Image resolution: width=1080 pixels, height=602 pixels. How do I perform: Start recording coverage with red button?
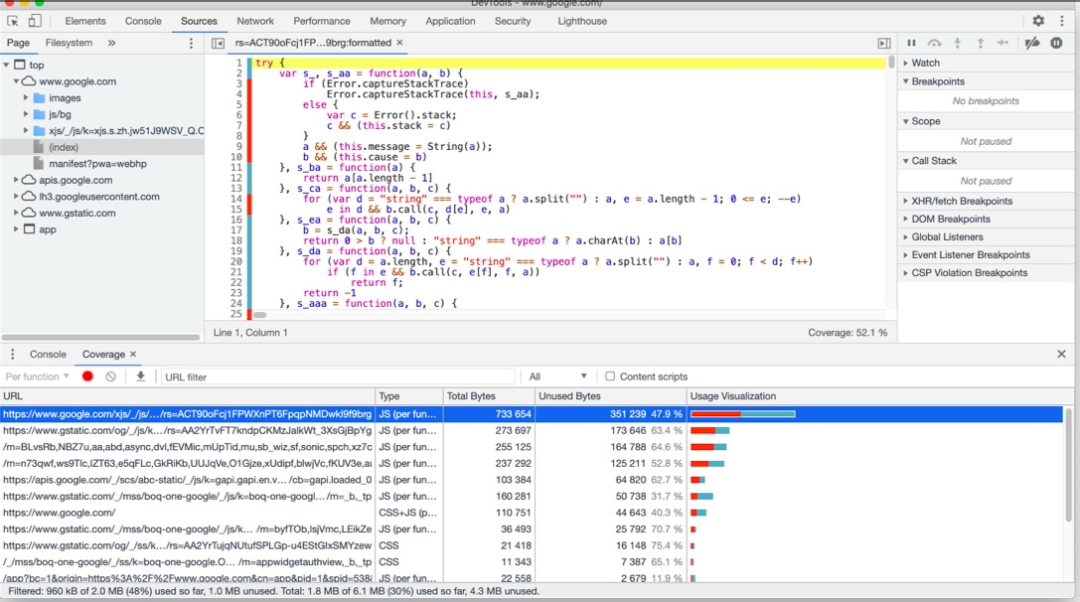[x=88, y=376]
